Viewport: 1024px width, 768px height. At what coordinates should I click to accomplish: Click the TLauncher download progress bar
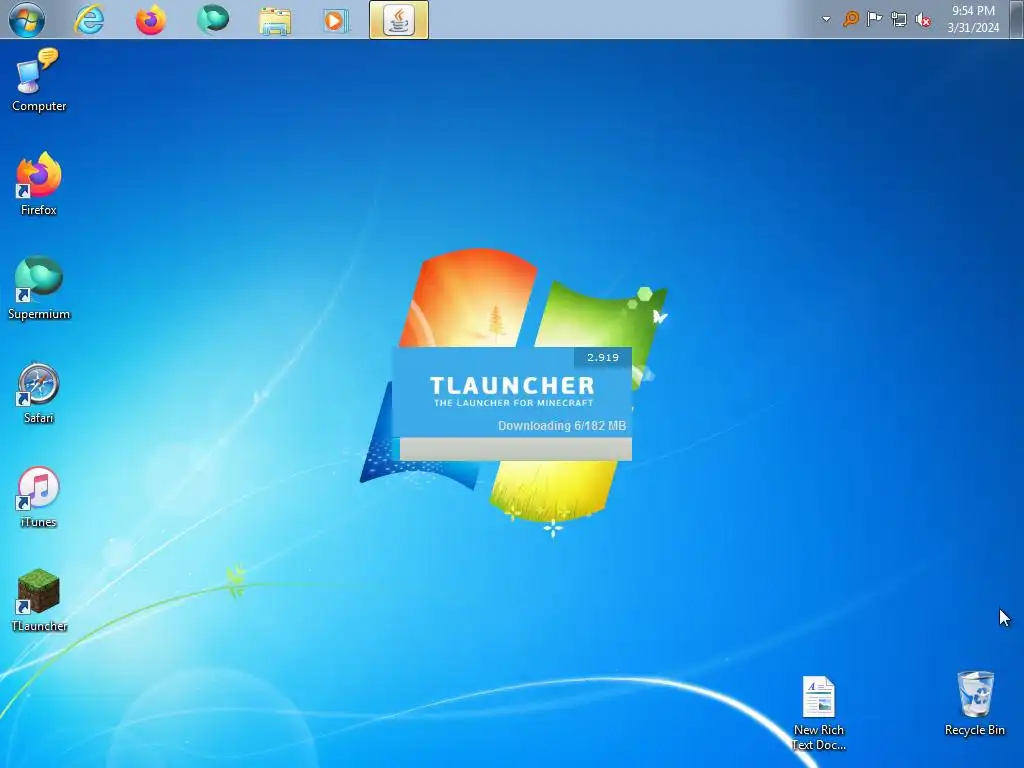tap(515, 449)
